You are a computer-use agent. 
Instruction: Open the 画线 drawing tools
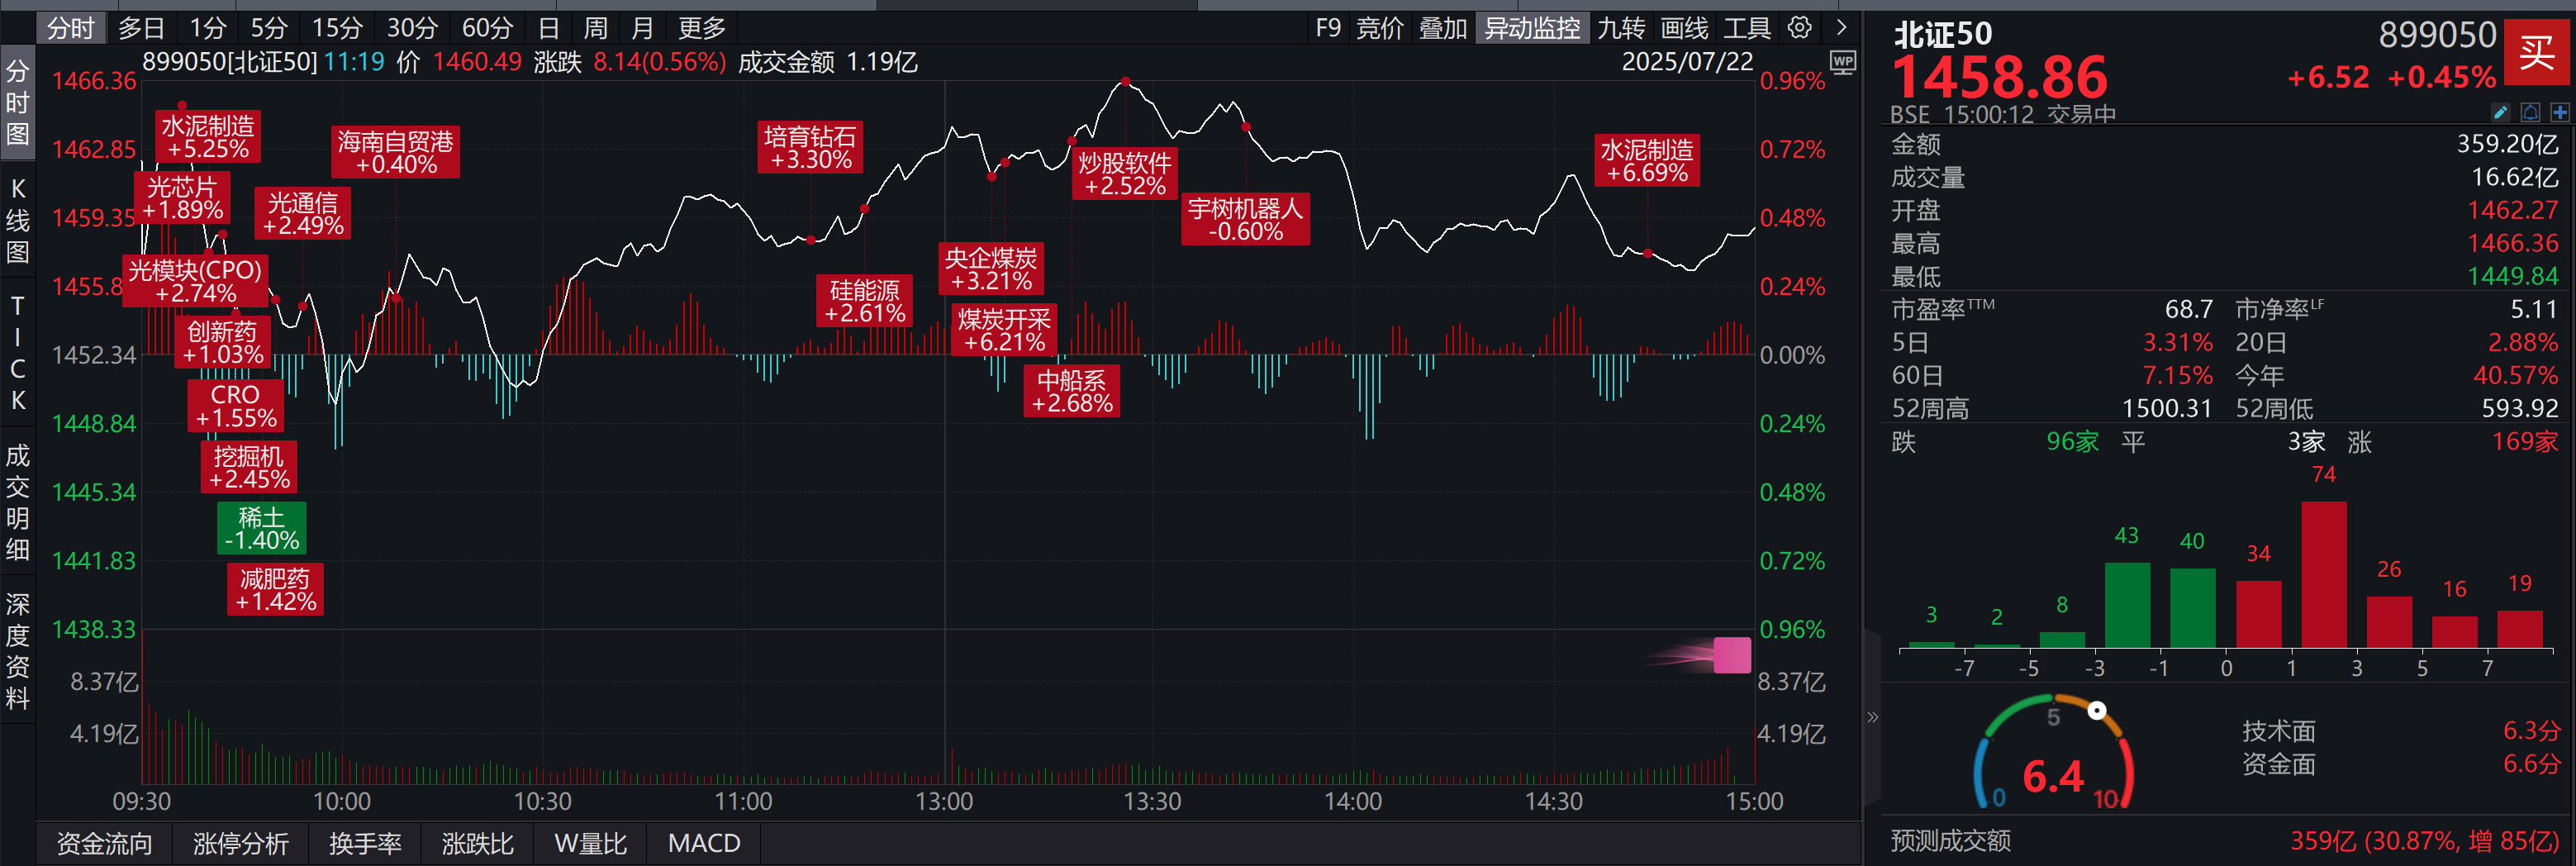[1685, 28]
